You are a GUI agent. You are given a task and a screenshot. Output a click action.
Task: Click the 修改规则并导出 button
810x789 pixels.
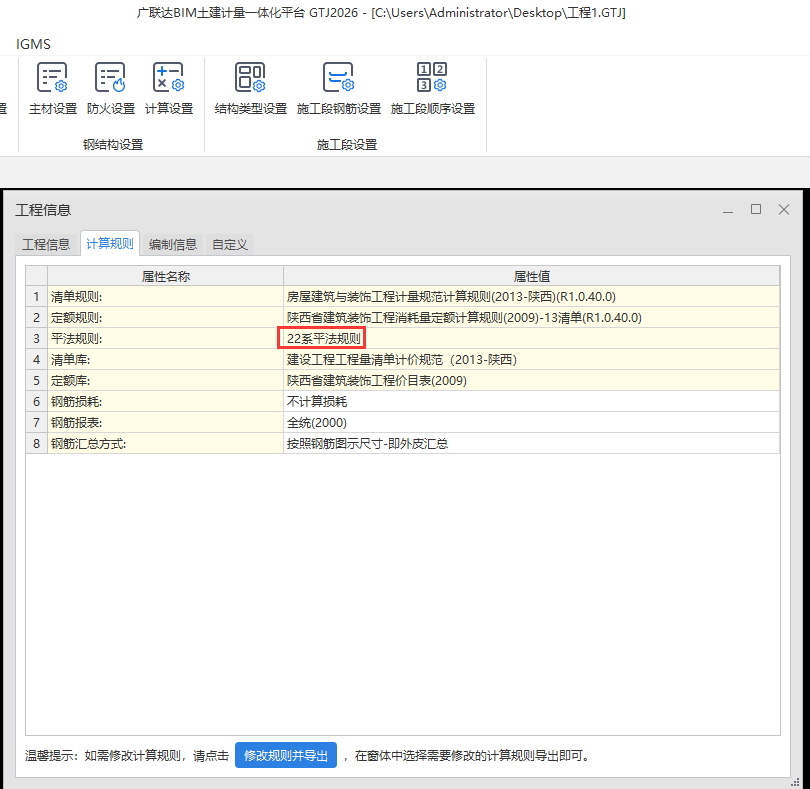pos(286,755)
